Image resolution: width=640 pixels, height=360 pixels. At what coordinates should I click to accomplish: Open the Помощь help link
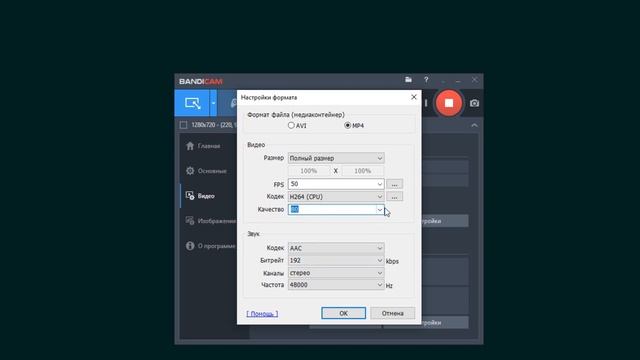point(262,313)
